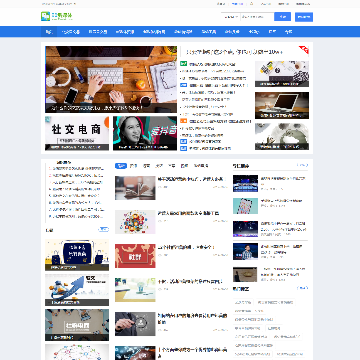Open the phone on teal background thumbnail
The image size is (360, 360).
coord(245,206)
